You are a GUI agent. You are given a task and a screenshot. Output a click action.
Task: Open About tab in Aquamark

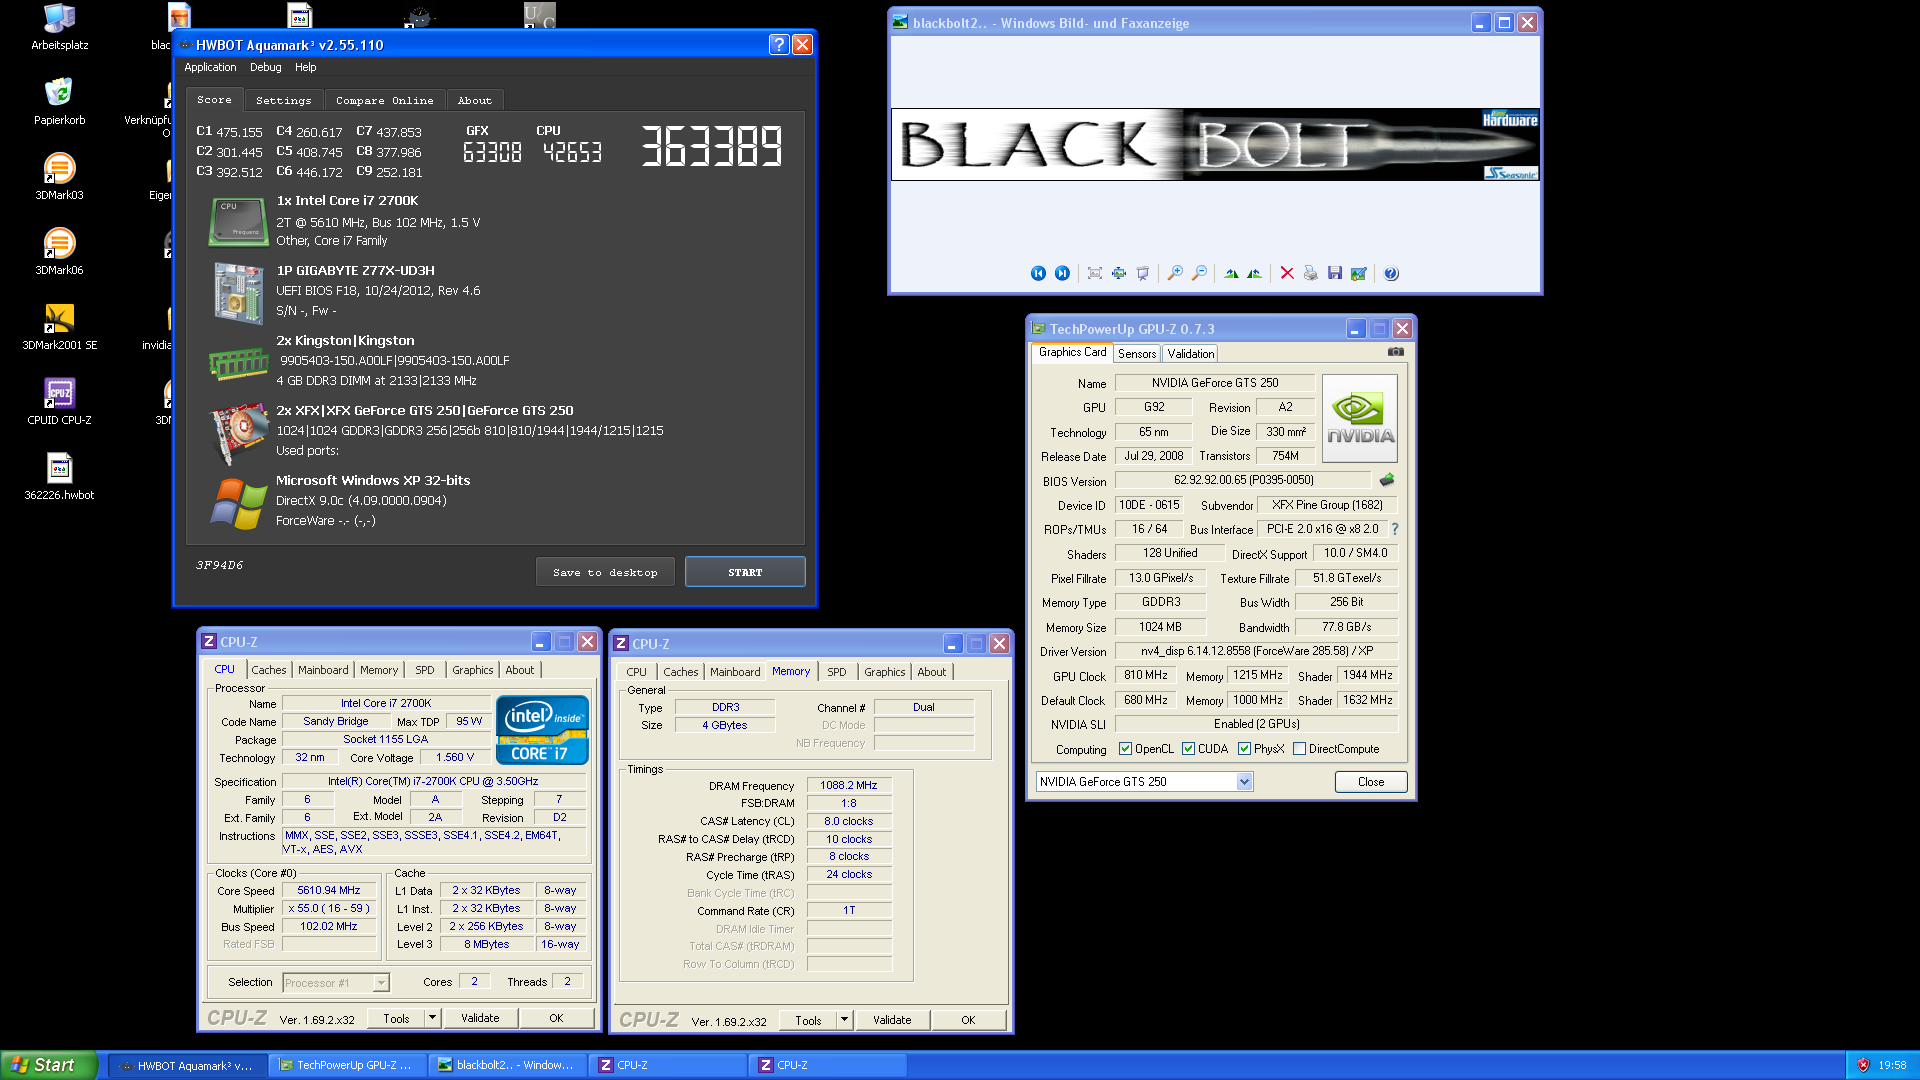(x=474, y=100)
